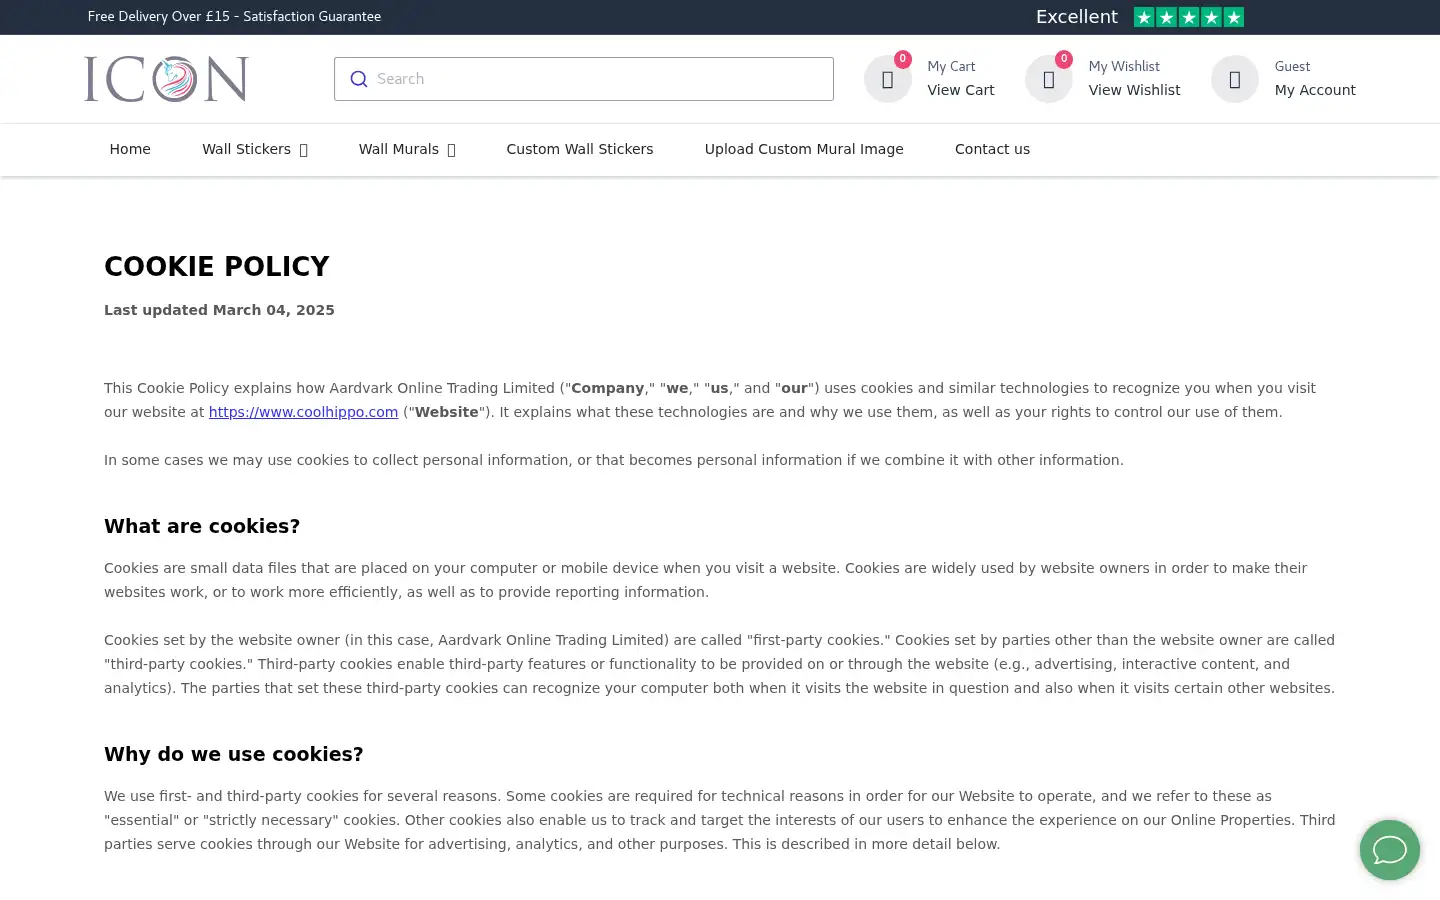Viewport: 1440px width, 900px height.
Task: Focus the Search input field
Action: [584, 79]
